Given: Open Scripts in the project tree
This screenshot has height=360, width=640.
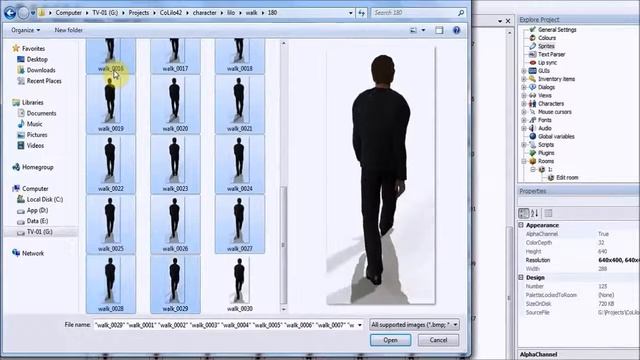Looking at the screenshot, I should [546, 144].
